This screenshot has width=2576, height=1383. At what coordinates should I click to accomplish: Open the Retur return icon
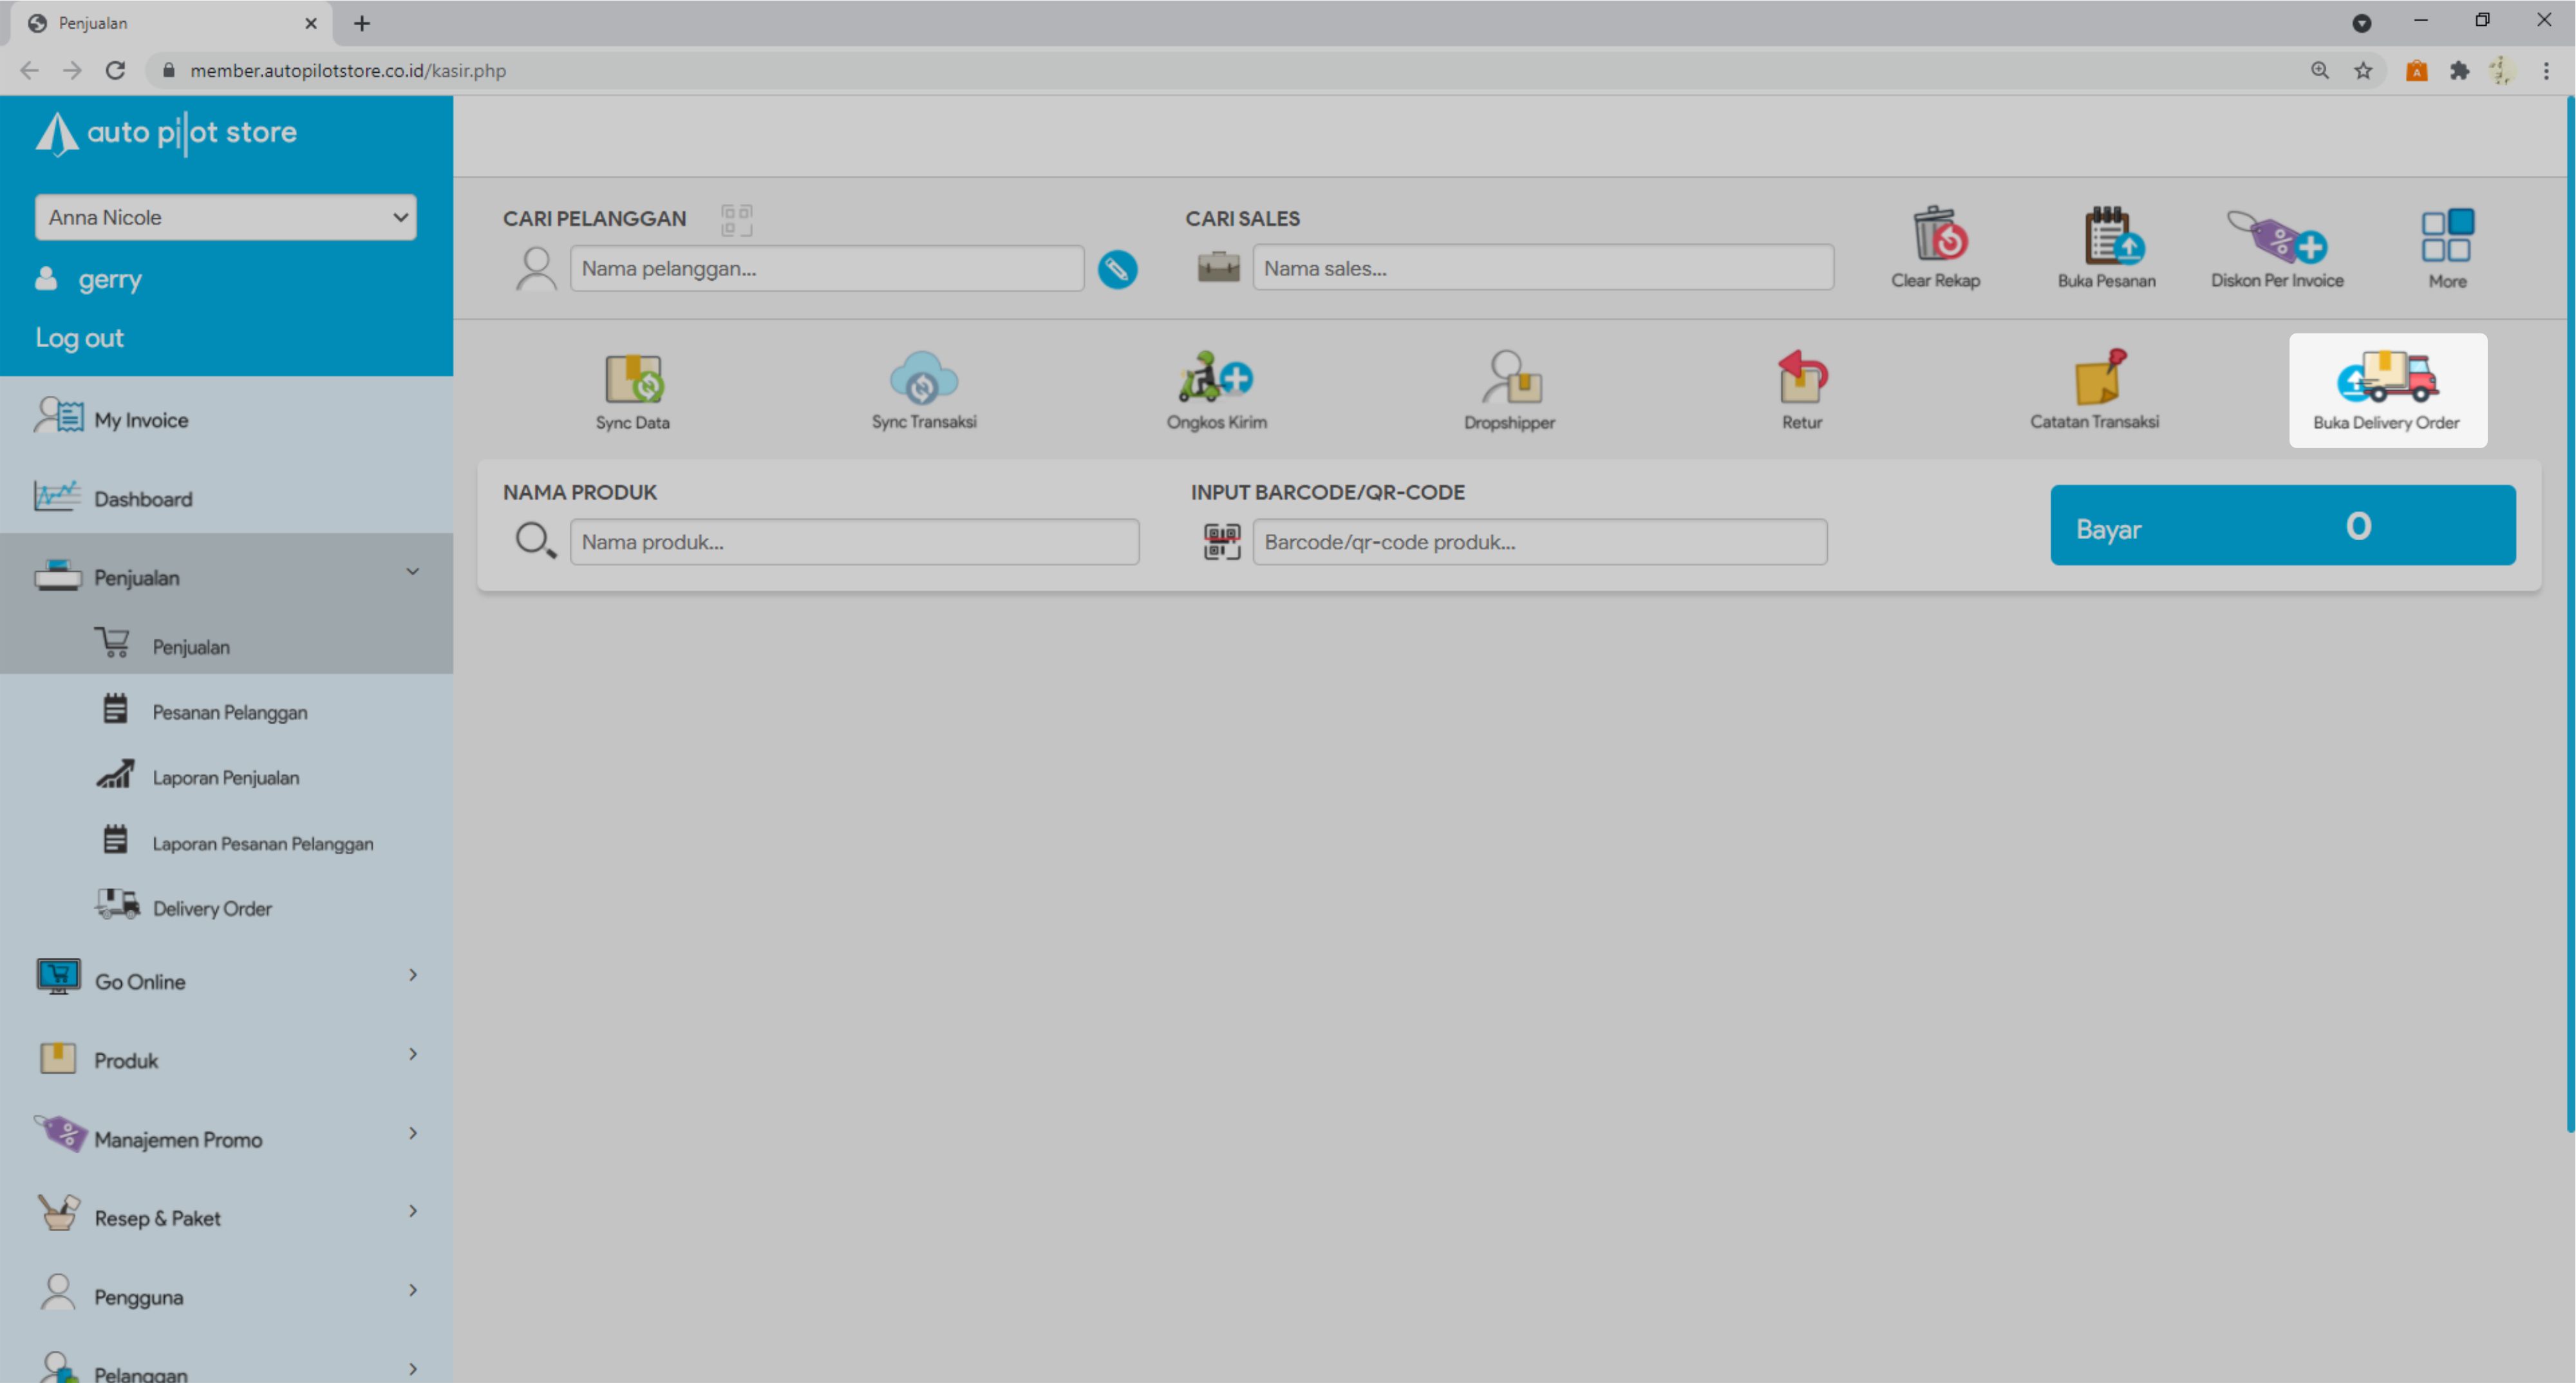pyautogui.click(x=1801, y=379)
